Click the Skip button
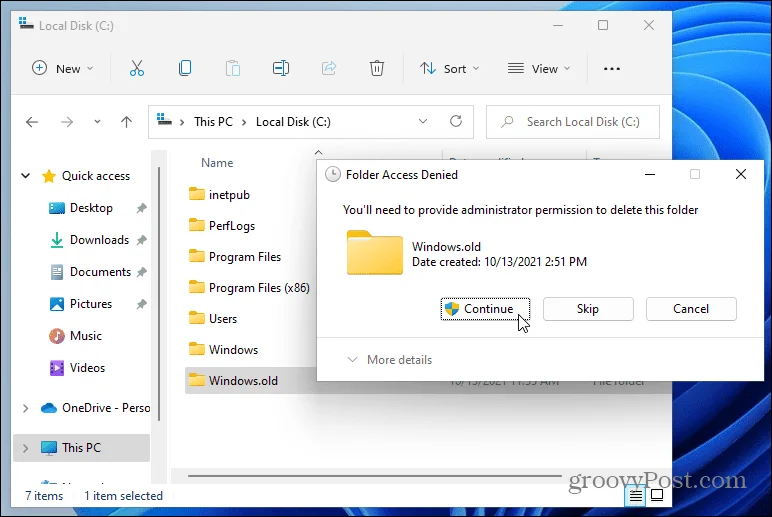772x517 pixels. coord(588,309)
